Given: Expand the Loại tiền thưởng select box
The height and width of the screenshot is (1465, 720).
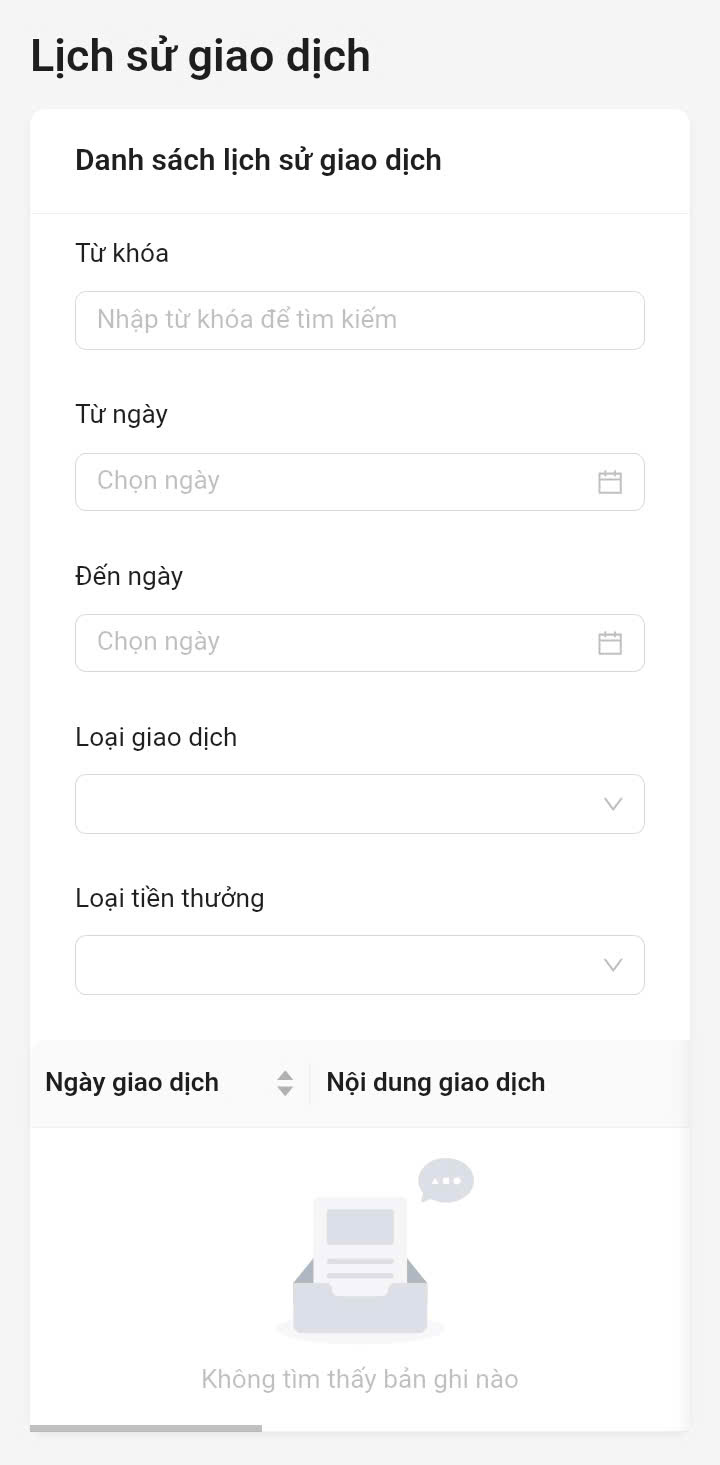Looking at the screenshot, I should click(x=340, y=965).
